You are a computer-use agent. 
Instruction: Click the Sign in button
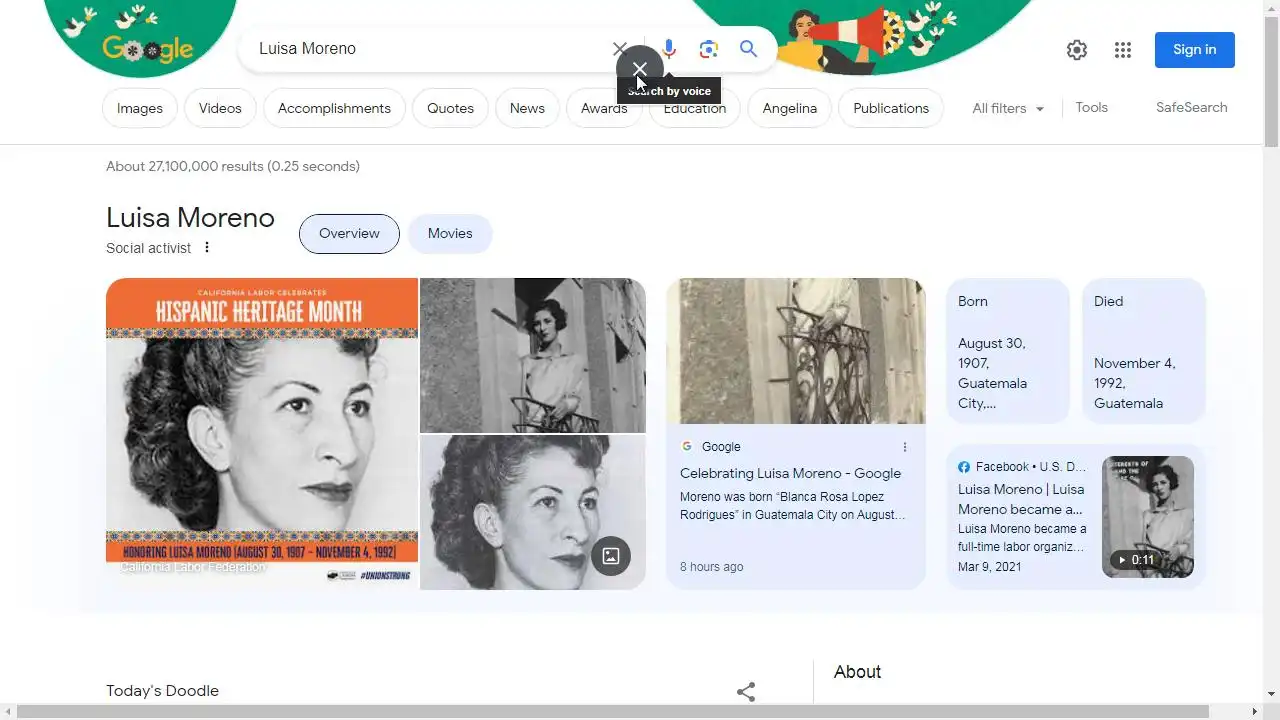pyautogui.click(x=1195, y=50)
